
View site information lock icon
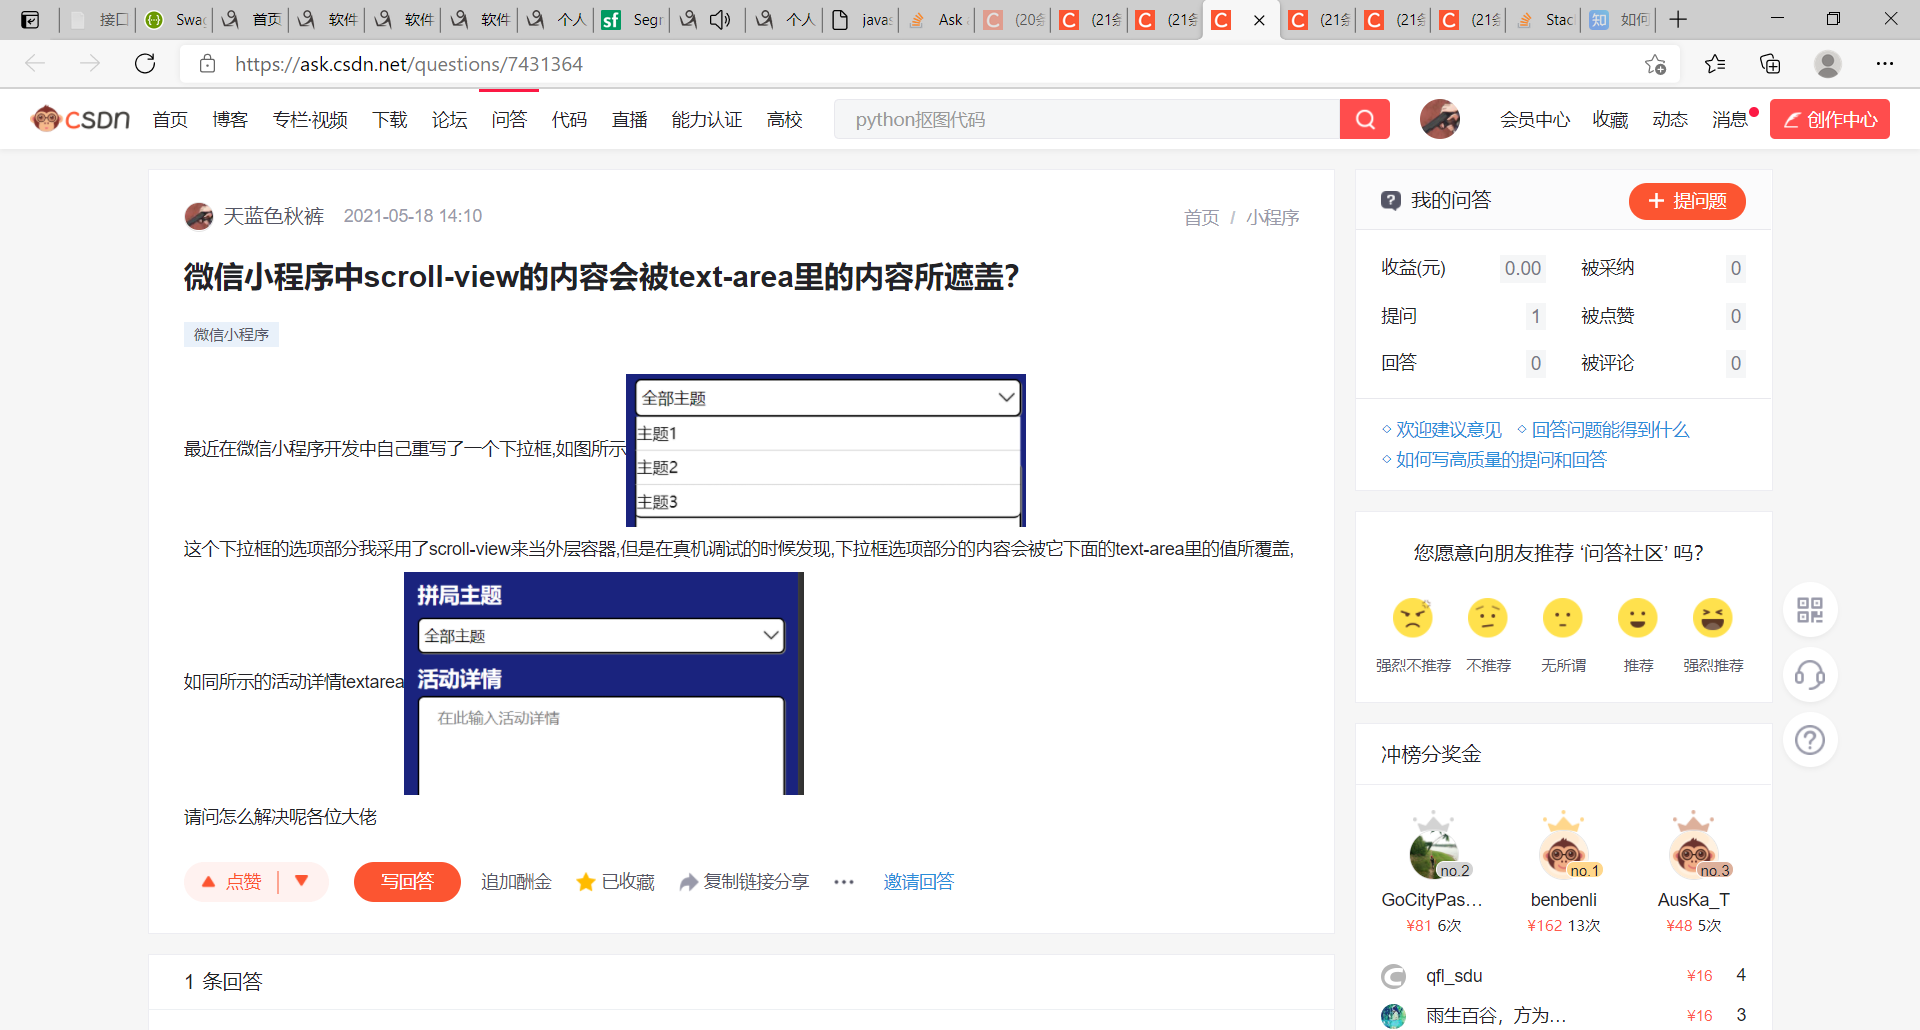(208, 64)
